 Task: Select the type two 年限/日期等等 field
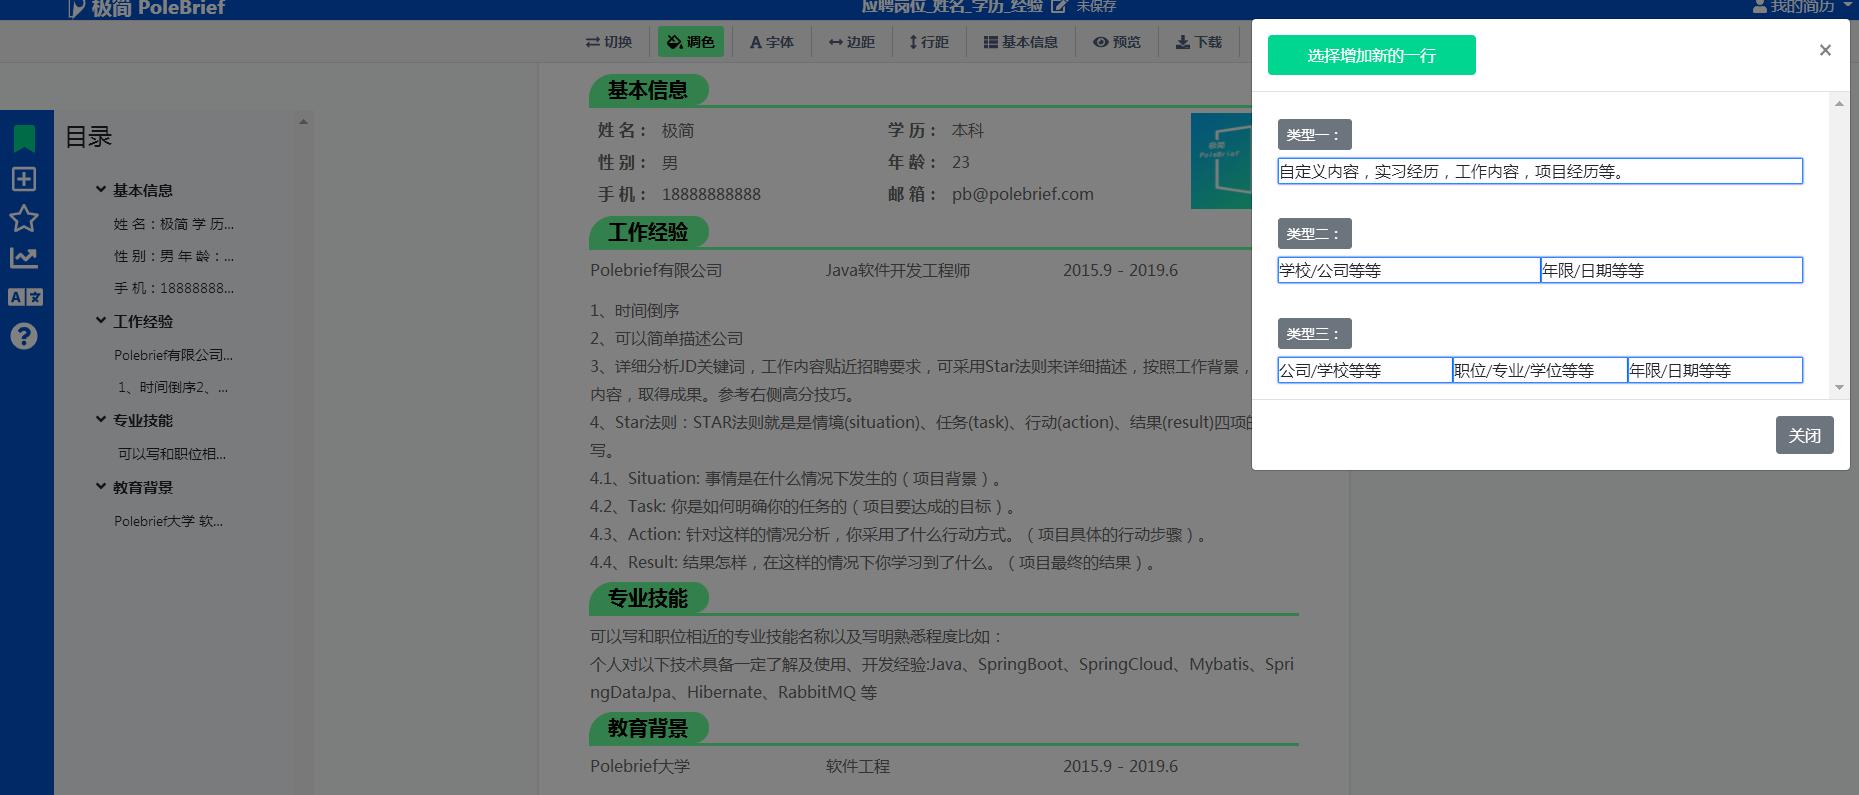[x=1672, y=270]
